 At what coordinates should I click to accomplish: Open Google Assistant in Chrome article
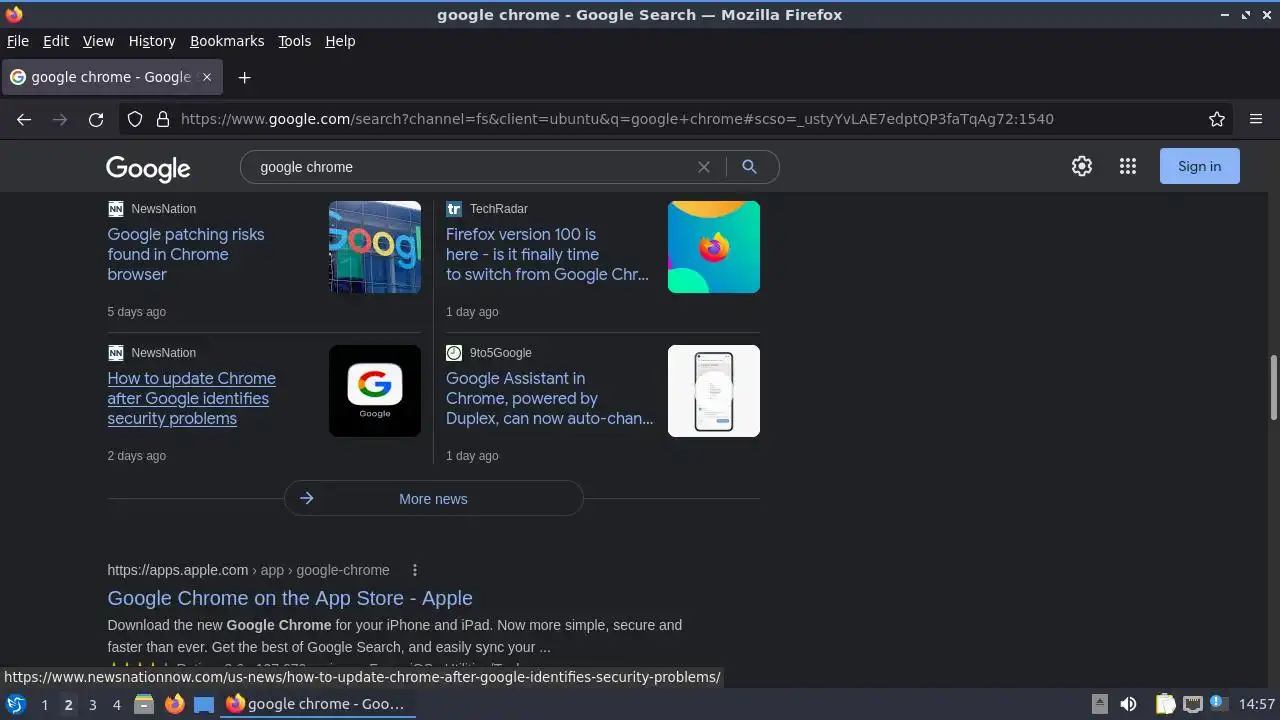[x=549, y=398]
